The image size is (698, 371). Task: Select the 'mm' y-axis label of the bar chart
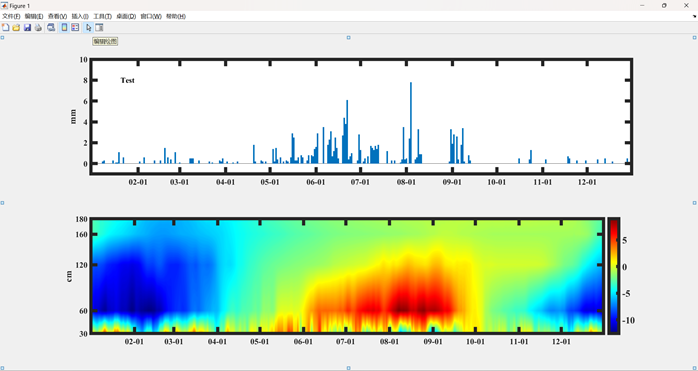point(73,117)
